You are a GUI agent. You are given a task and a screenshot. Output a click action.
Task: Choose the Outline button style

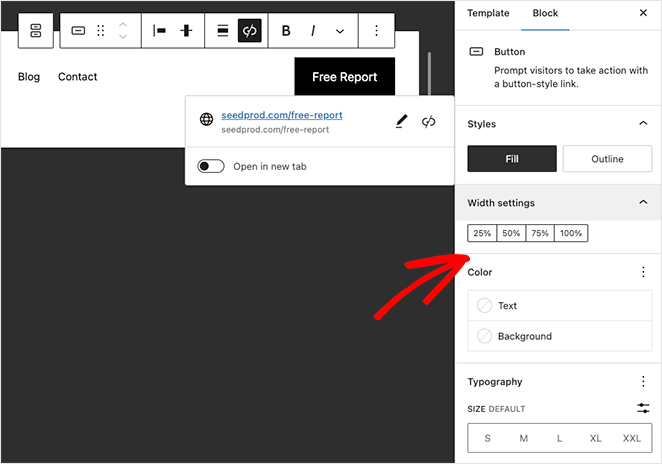[607, 159]
